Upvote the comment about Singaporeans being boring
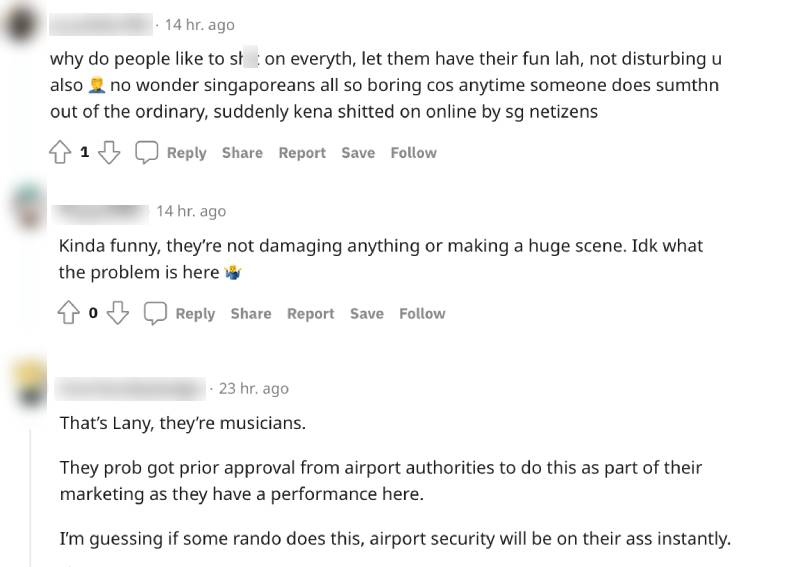Image resolution: width=800 pixels, height=567 pixels. (60, 153)
